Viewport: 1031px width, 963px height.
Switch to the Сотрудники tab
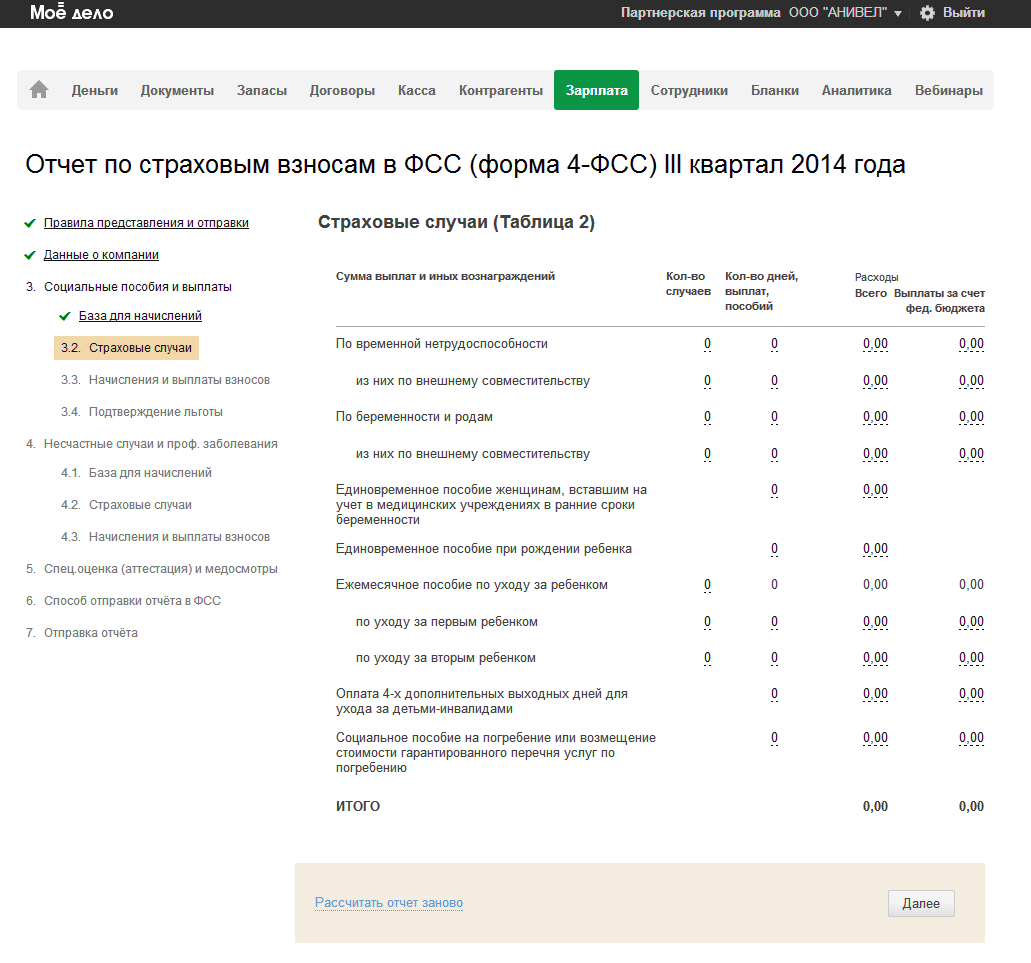[689, 90]
